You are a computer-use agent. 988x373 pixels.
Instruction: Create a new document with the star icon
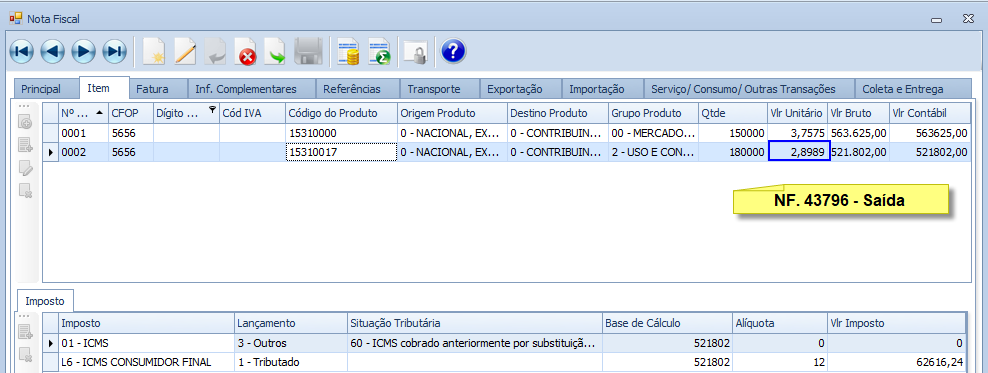click(154, 52)
